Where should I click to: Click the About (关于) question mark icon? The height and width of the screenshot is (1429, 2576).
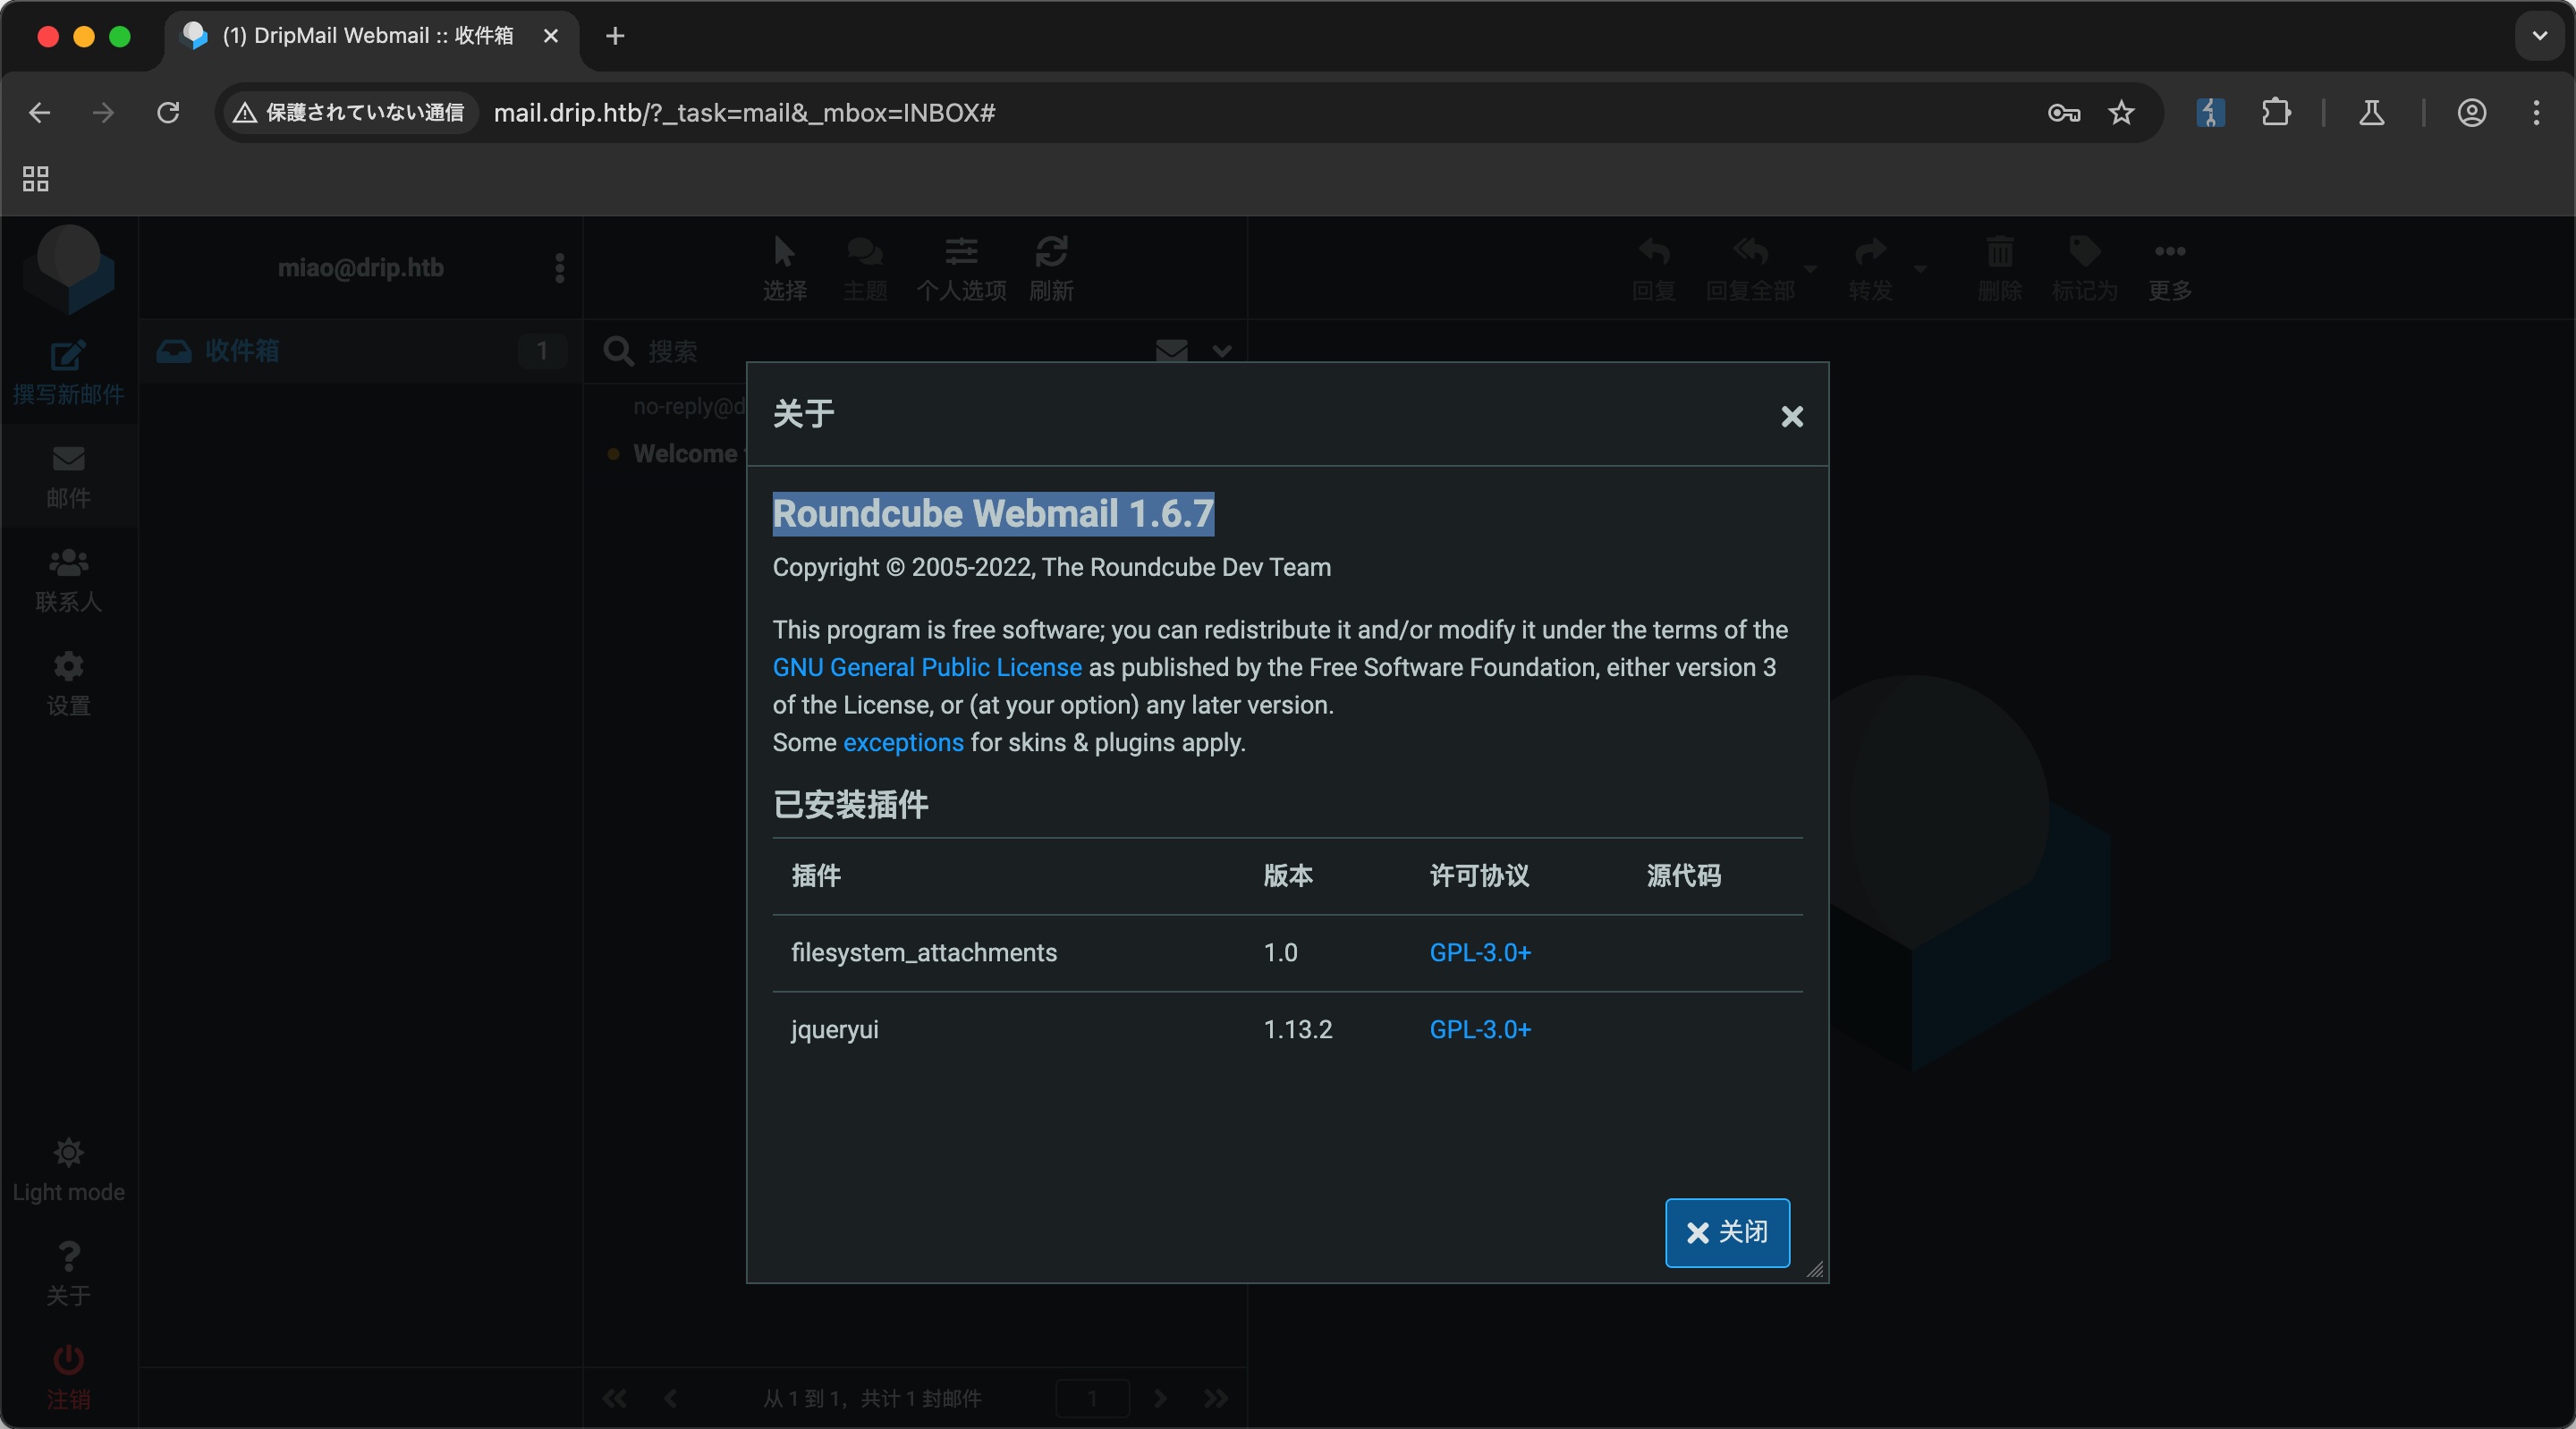click(68, 1257)
